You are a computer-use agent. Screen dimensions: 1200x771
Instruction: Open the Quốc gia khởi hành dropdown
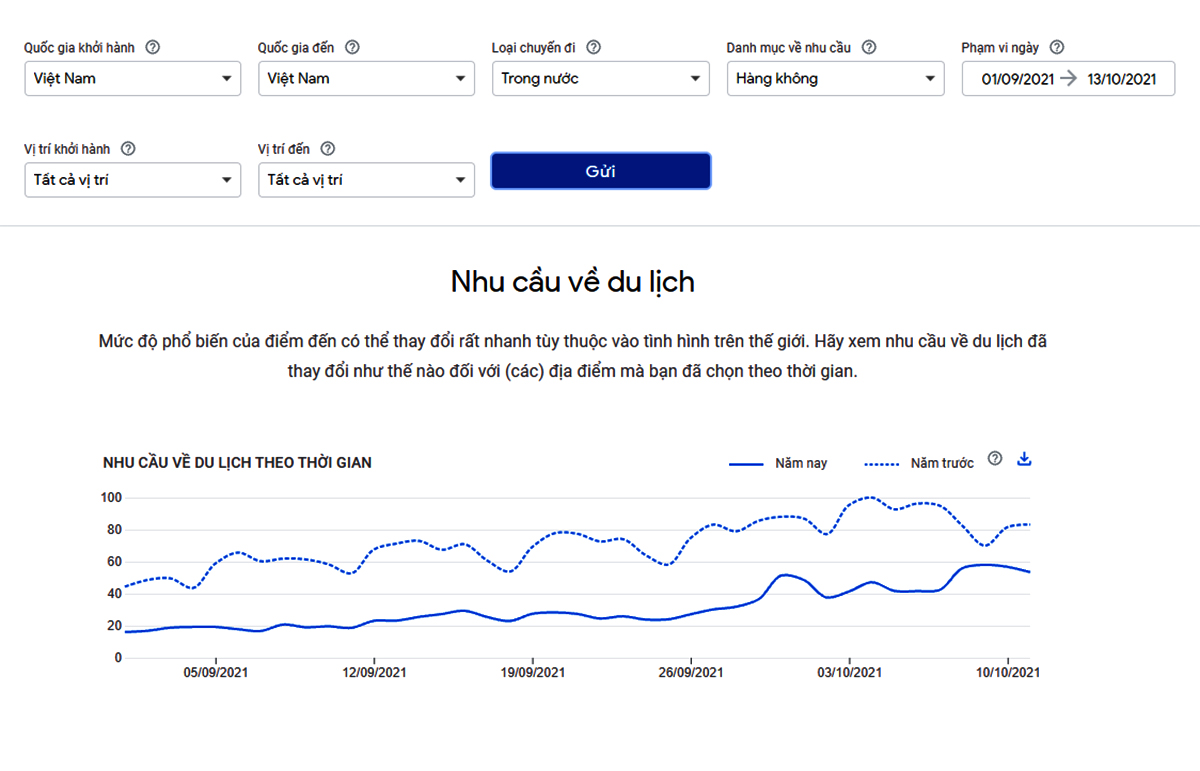tap(132, 79)
